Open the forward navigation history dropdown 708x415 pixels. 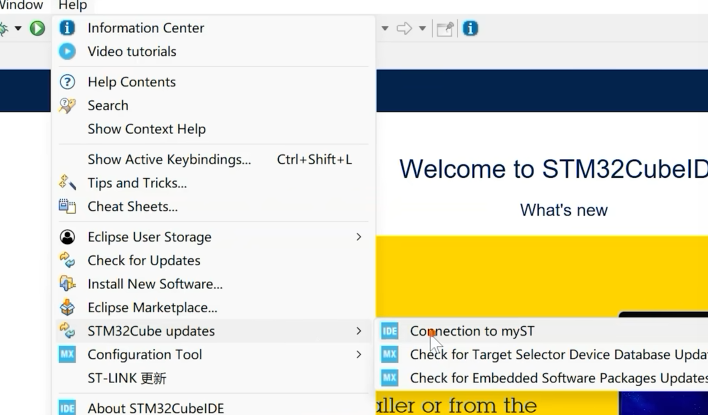click(x=422, y=28)
